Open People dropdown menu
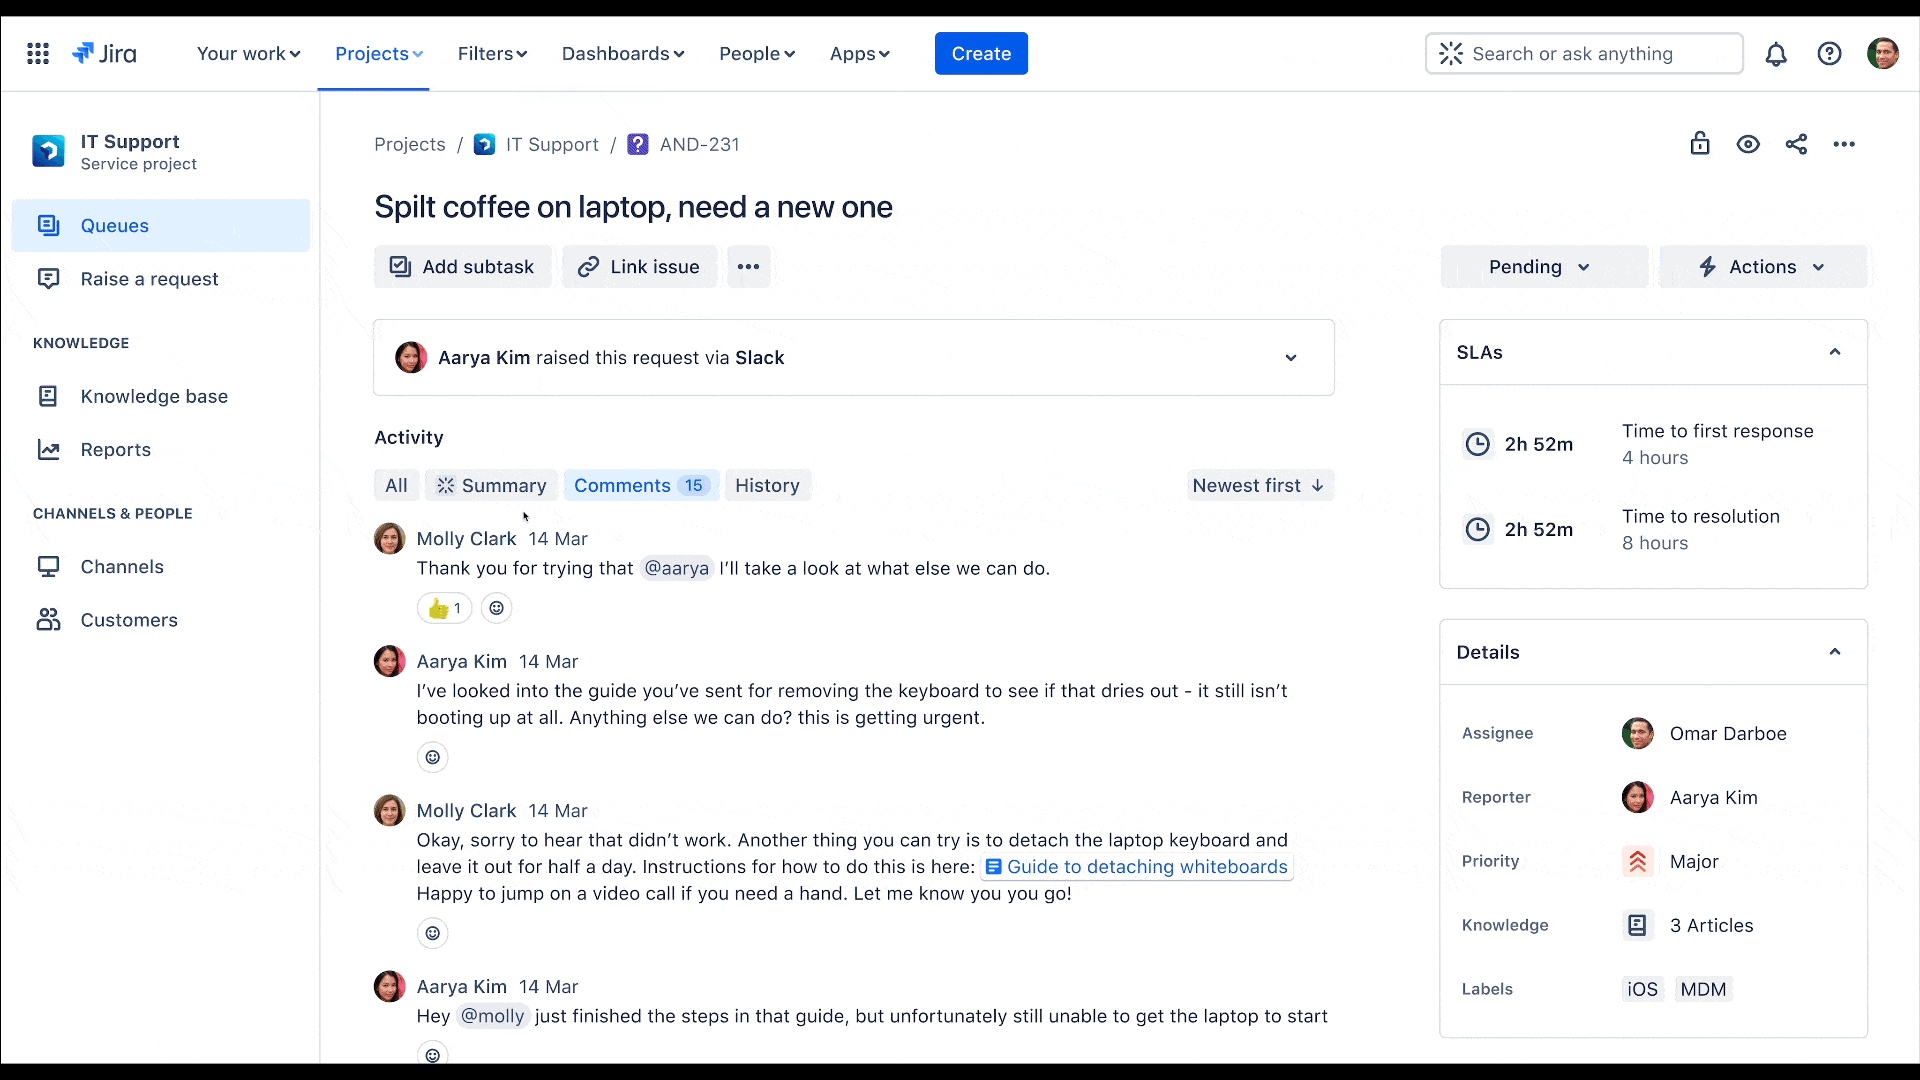Viewport: 1920px width, 1080px height. tap(757, 54)
